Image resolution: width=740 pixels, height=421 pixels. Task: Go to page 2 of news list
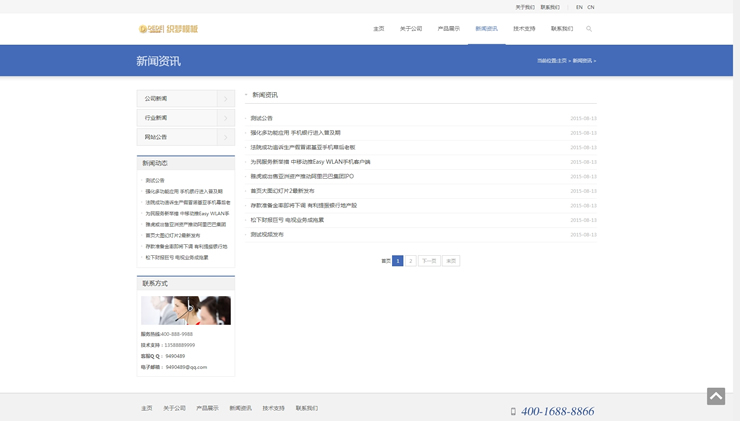coord(410,261)
